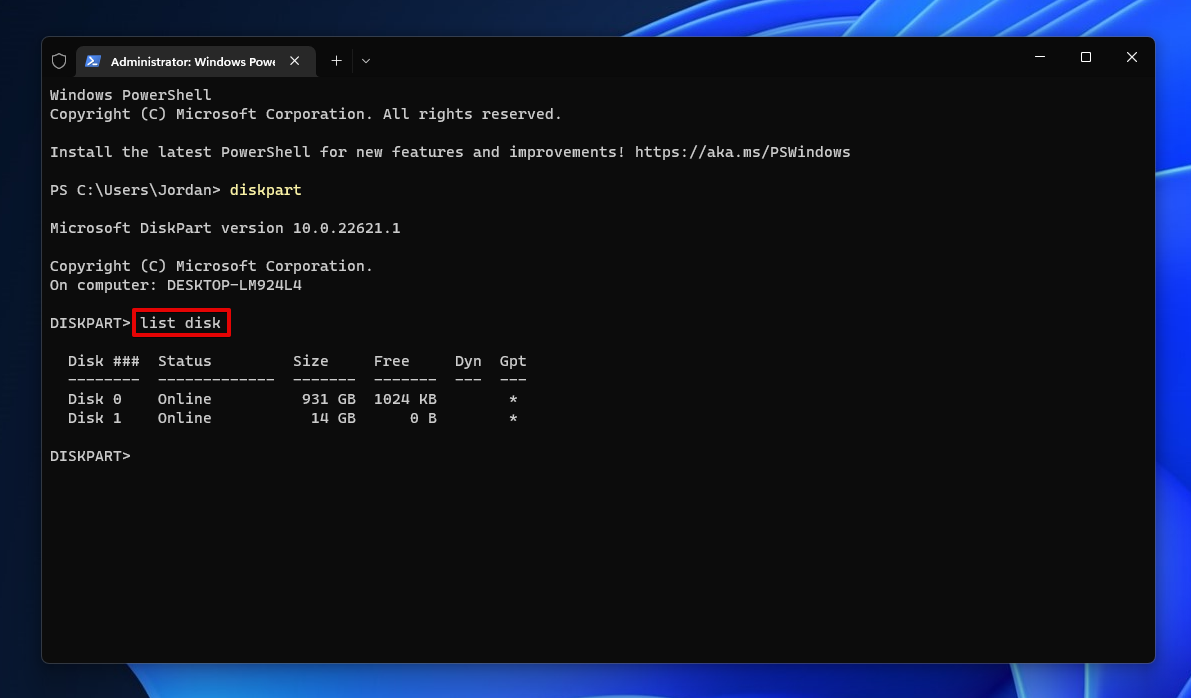The width and height of the screenshot is (1191, 698).
Task: Click the shield icon beside the tab
Action: click(59, 61)
